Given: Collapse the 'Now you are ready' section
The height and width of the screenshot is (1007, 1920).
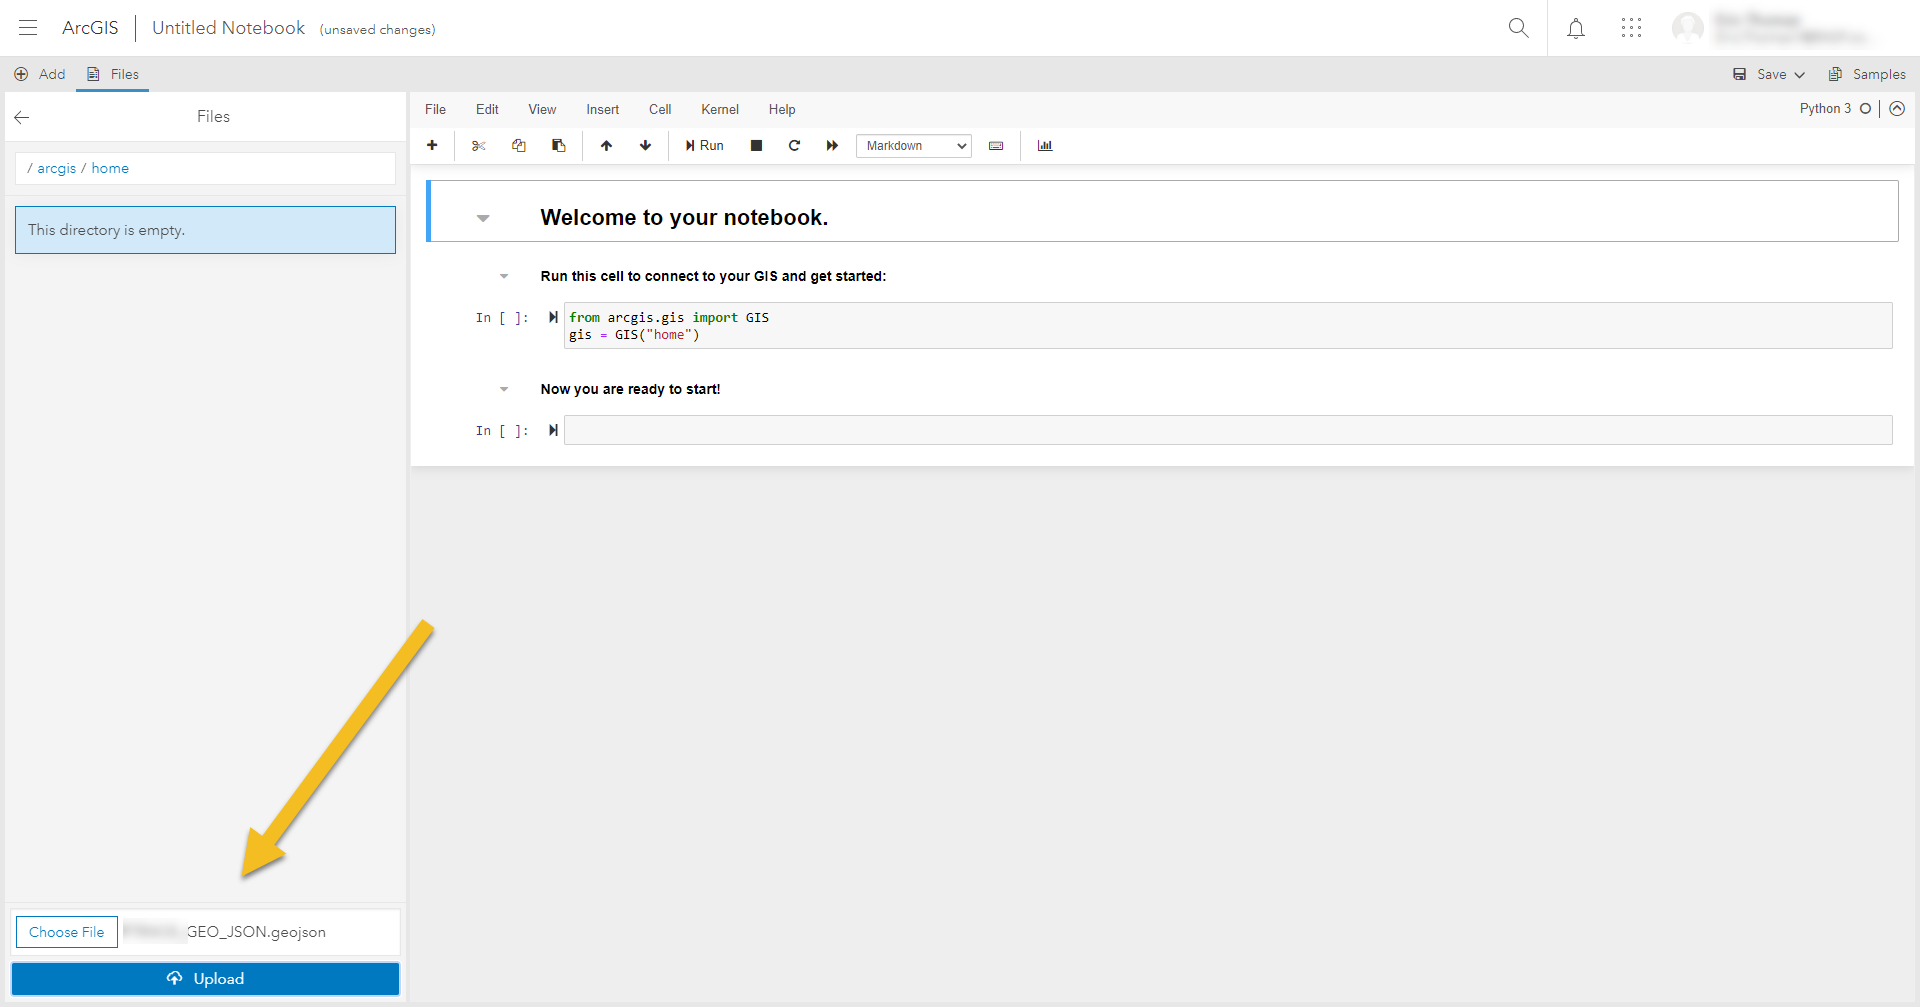Looking at the screenshot, I should click(504, 389).
